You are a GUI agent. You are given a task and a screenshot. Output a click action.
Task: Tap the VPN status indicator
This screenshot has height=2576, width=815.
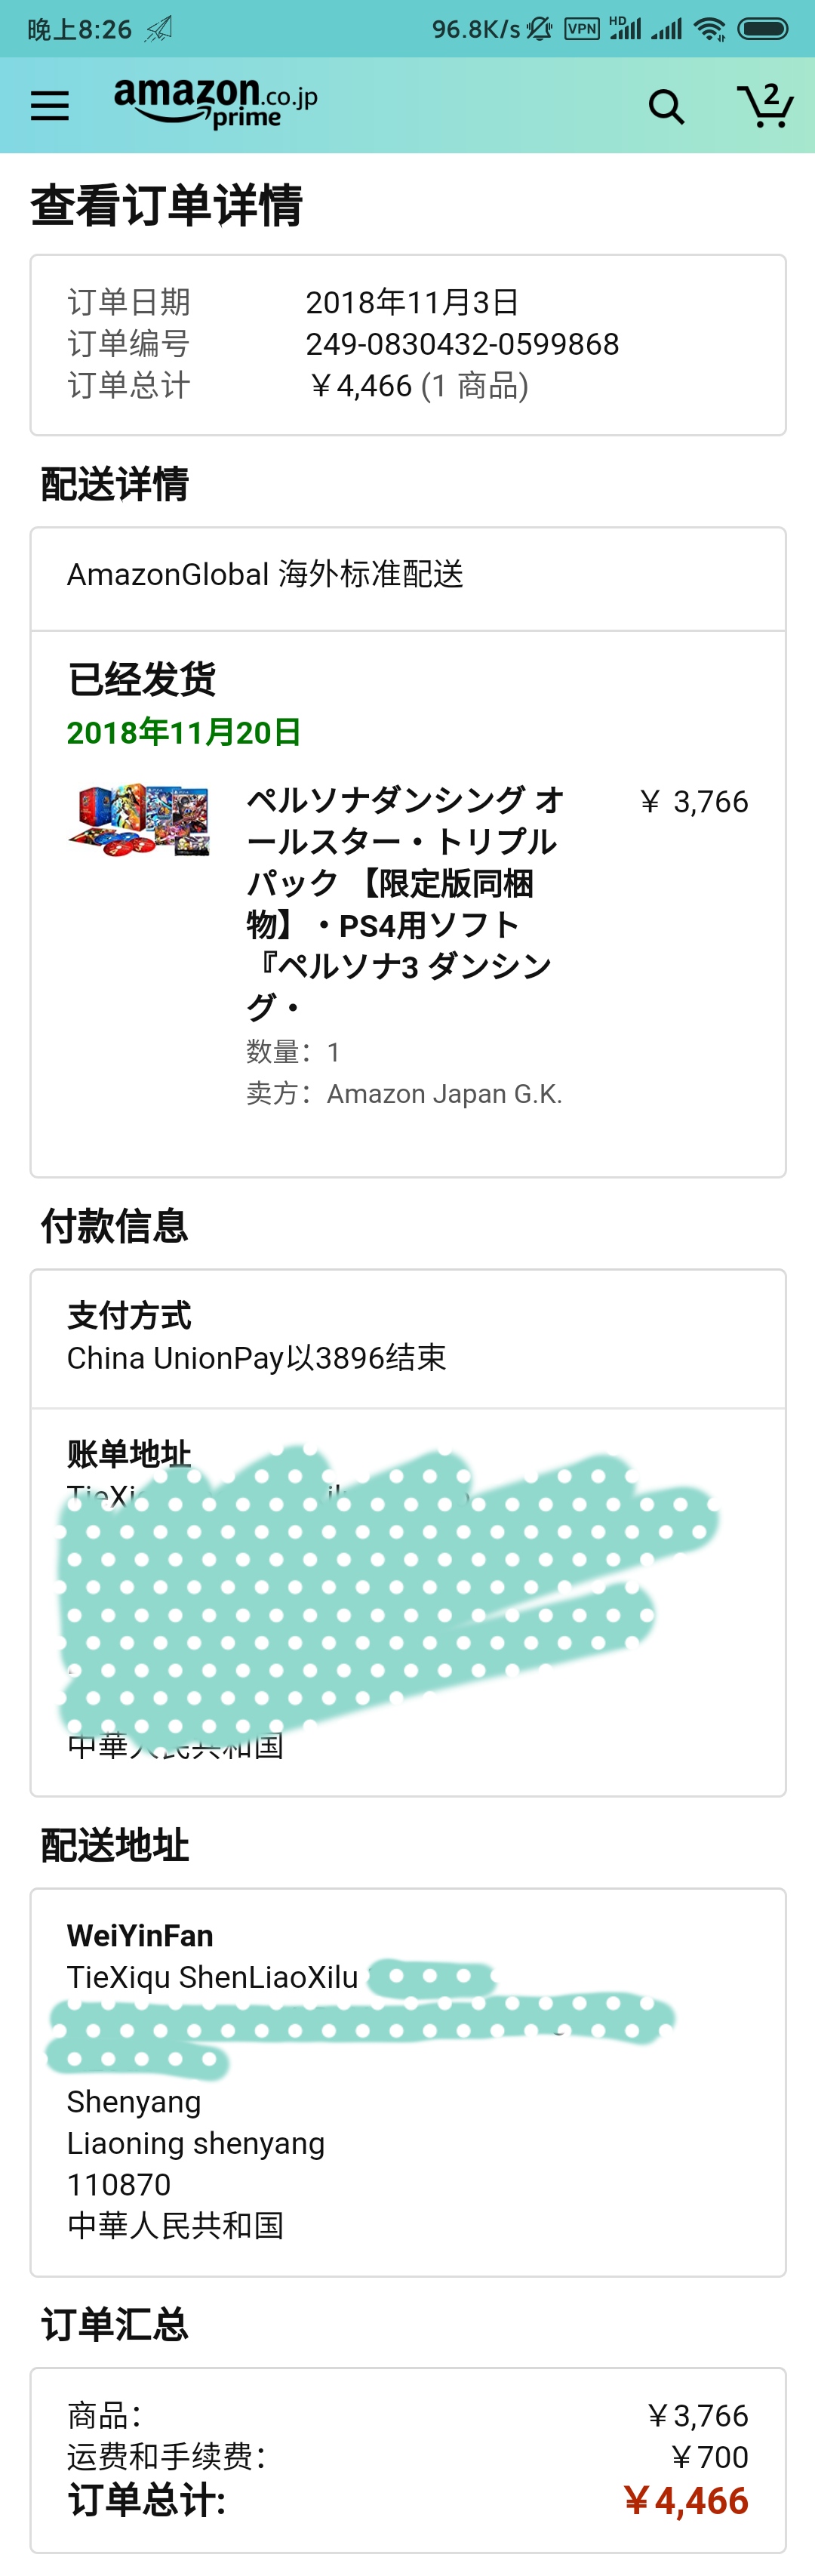[x=582, y=29]
